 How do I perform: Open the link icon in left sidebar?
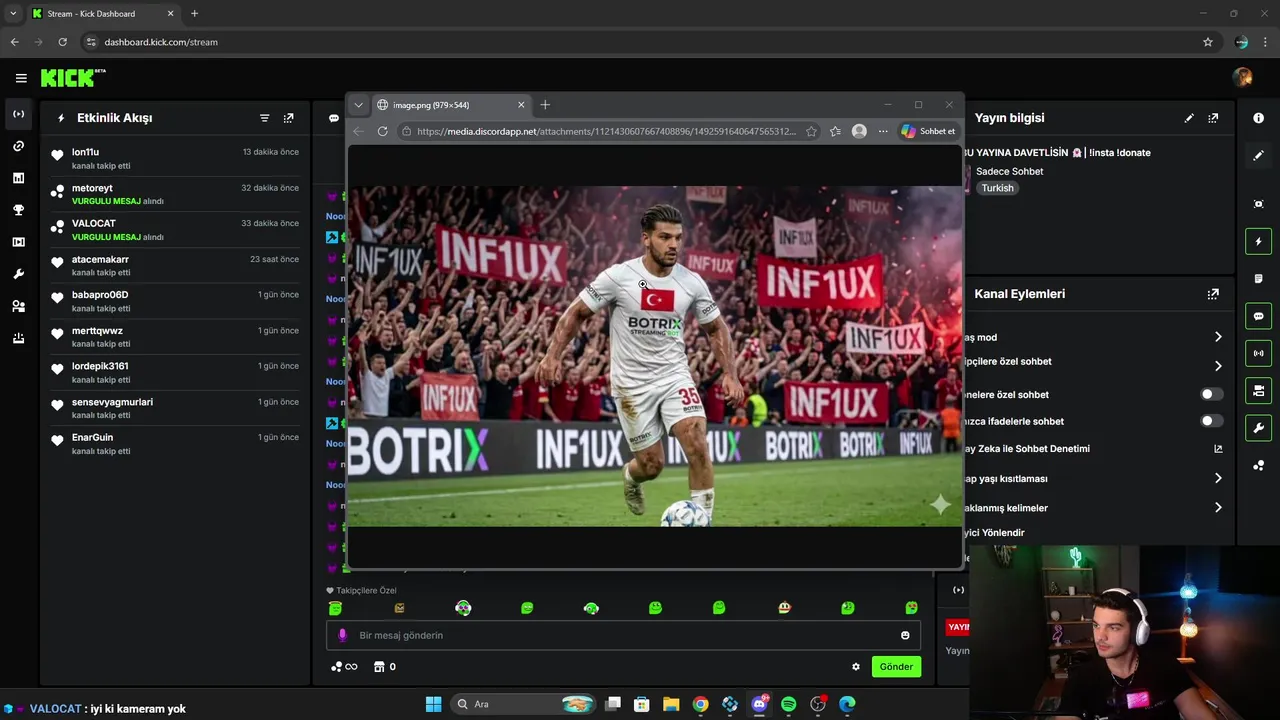[18, 146]
